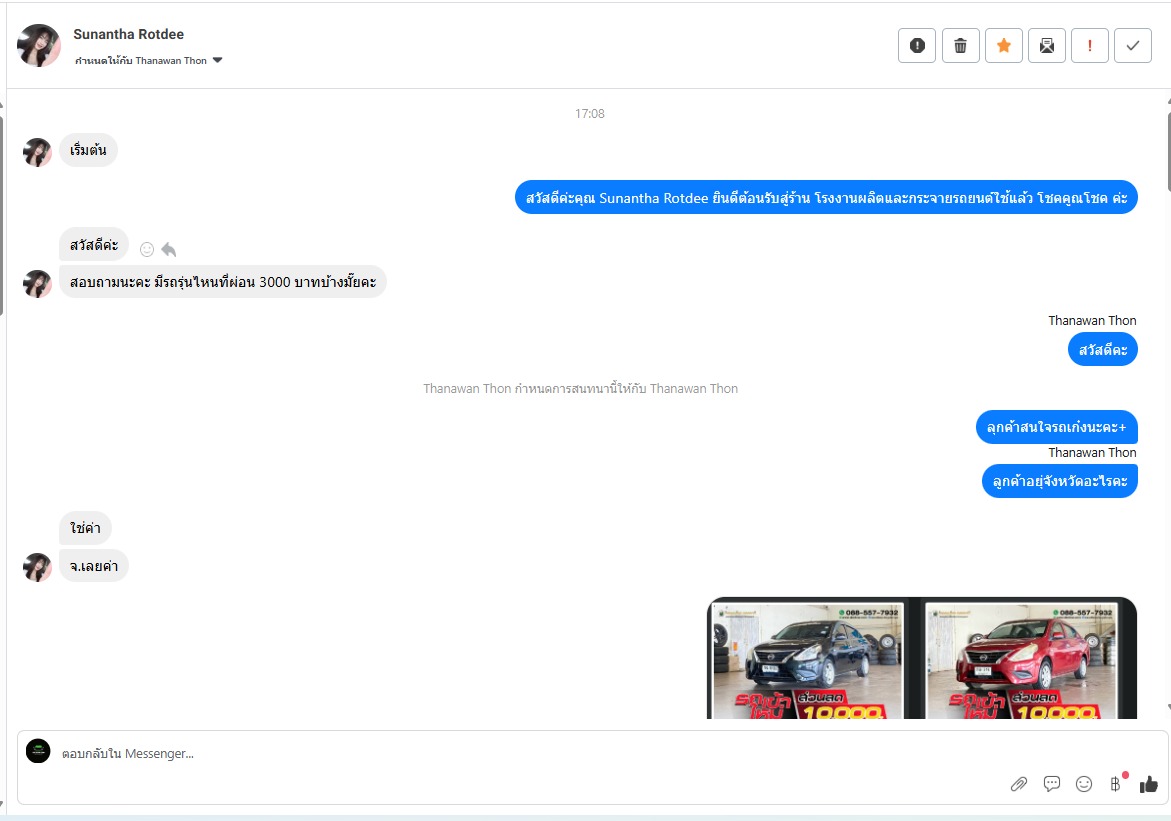The image size is (1171, 821).
Task: Click the blue สวัสดีคะ reply bubble
Action: pos(1102,350)
